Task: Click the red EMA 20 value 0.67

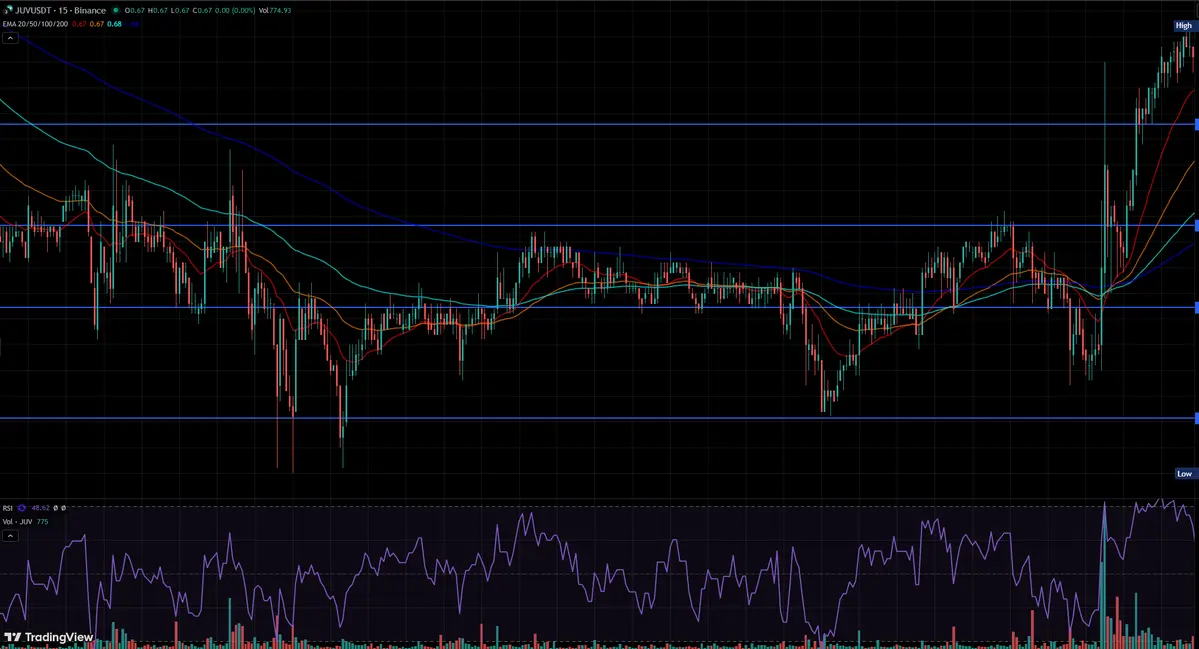Action: (x=79, y=24)
